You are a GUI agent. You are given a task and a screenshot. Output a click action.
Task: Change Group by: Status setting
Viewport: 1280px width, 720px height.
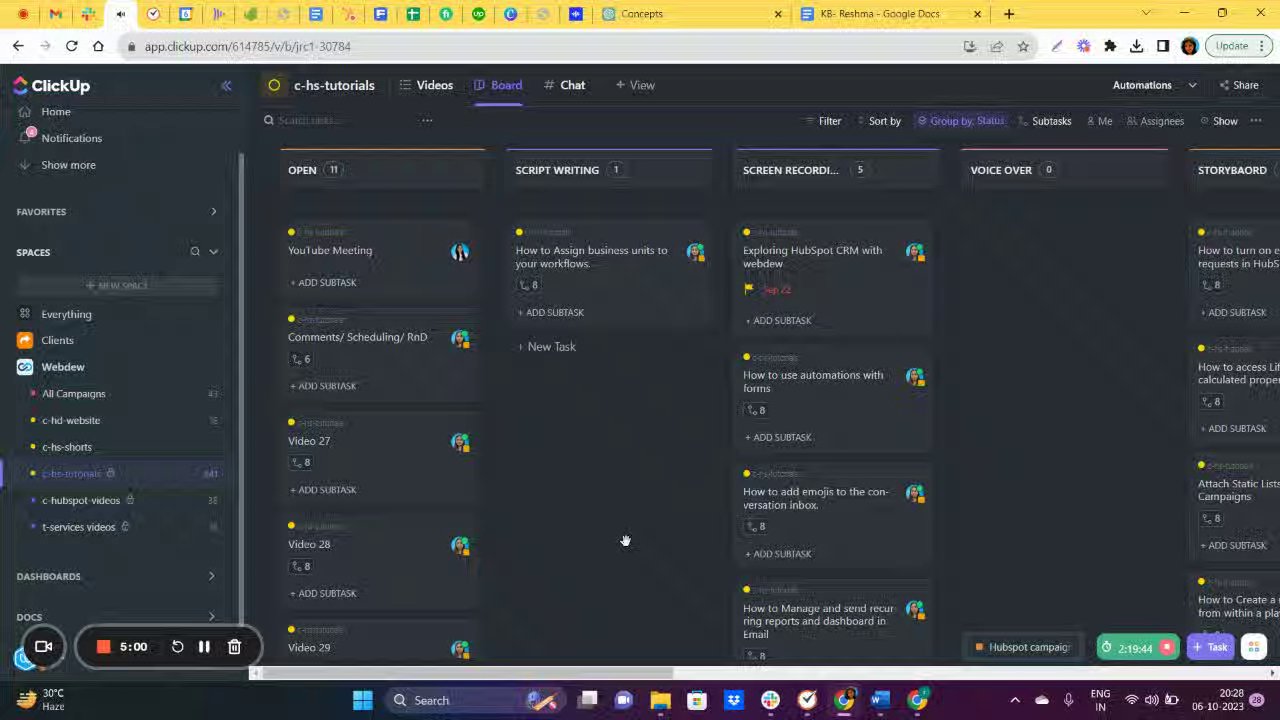click(x=960, y=121)
